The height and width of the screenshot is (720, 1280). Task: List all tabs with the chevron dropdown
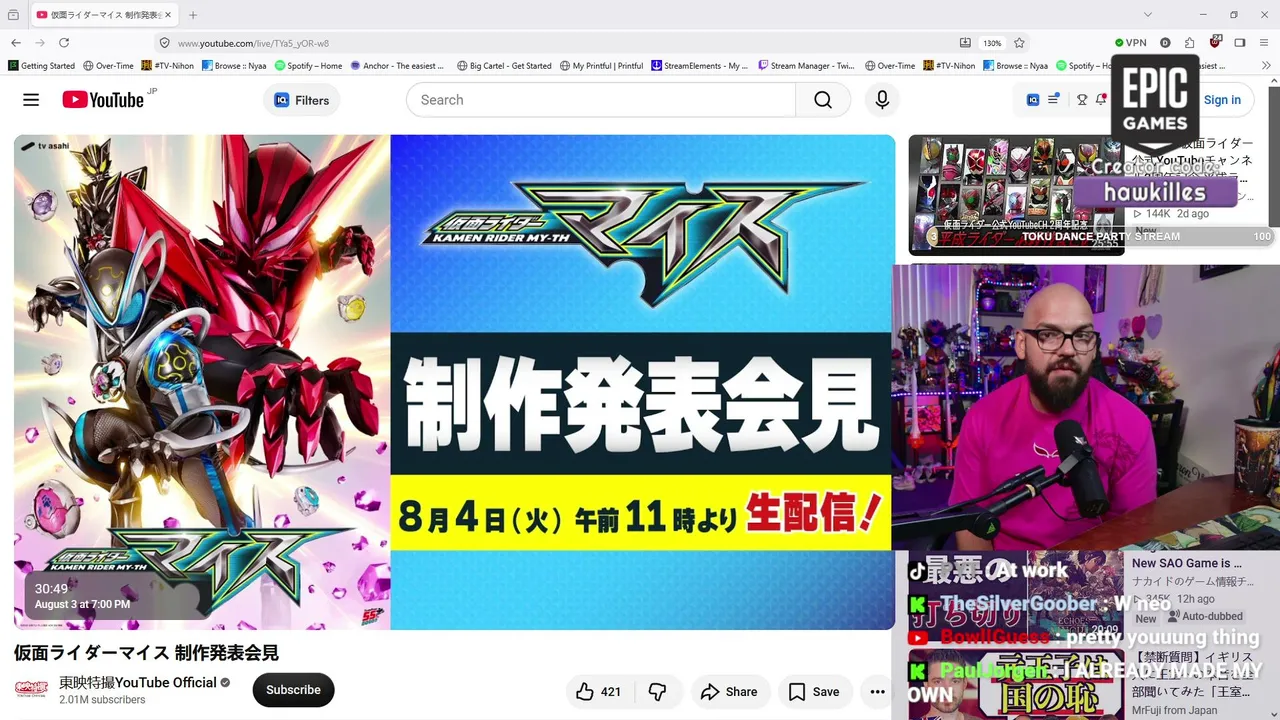click(1148, 15)
